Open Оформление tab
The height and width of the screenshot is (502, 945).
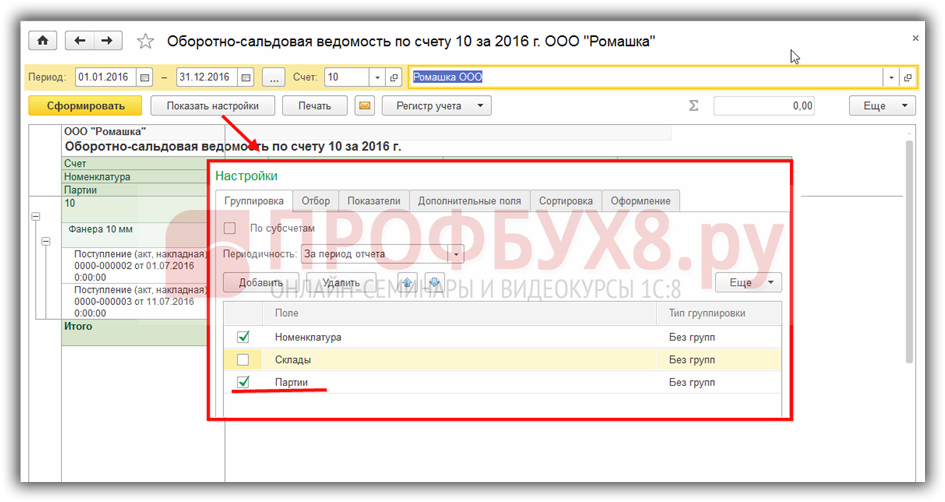coord(641,201)
